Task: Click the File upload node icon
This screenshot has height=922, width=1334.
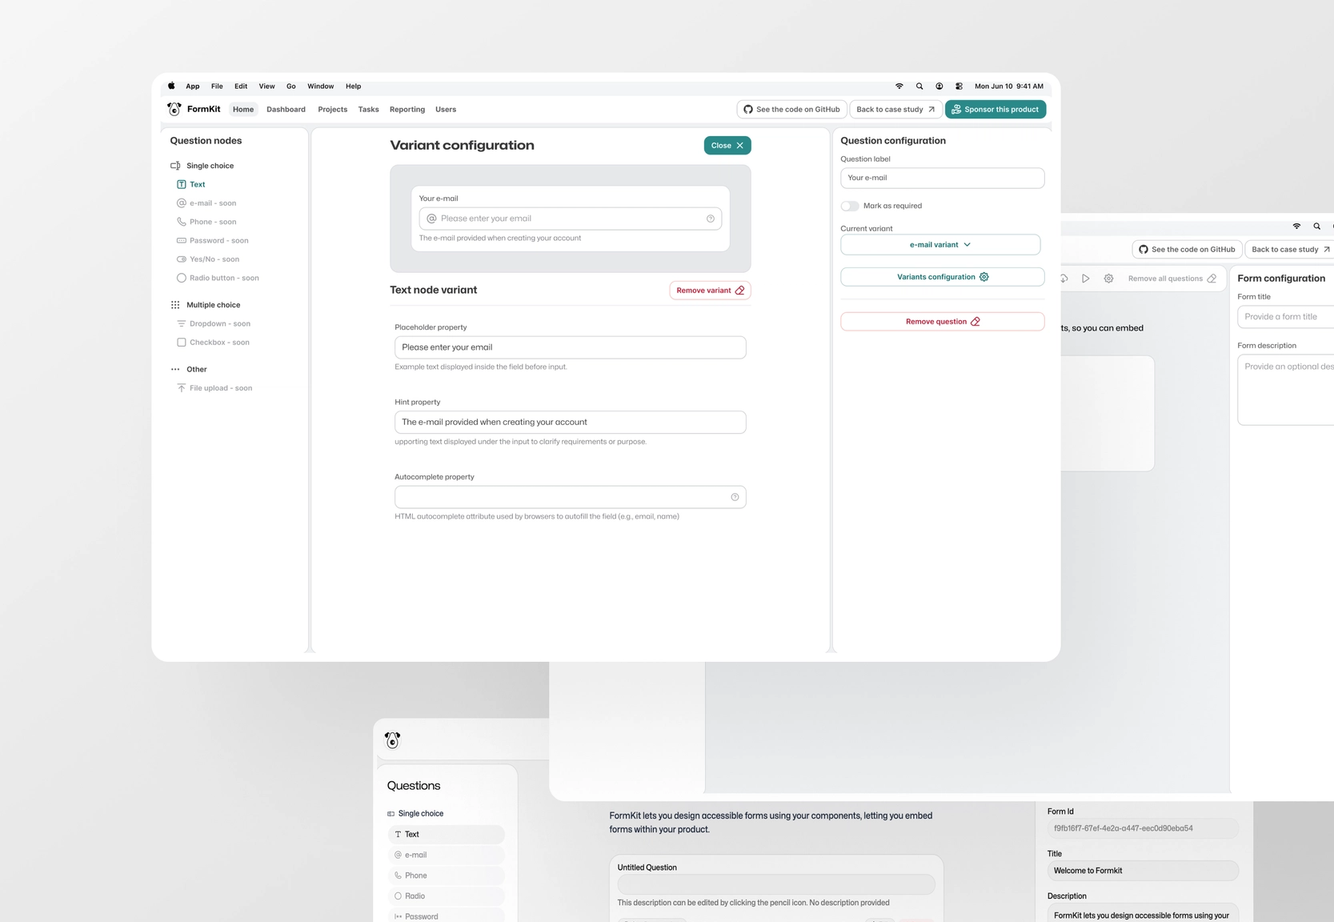Action: (181, 388)
